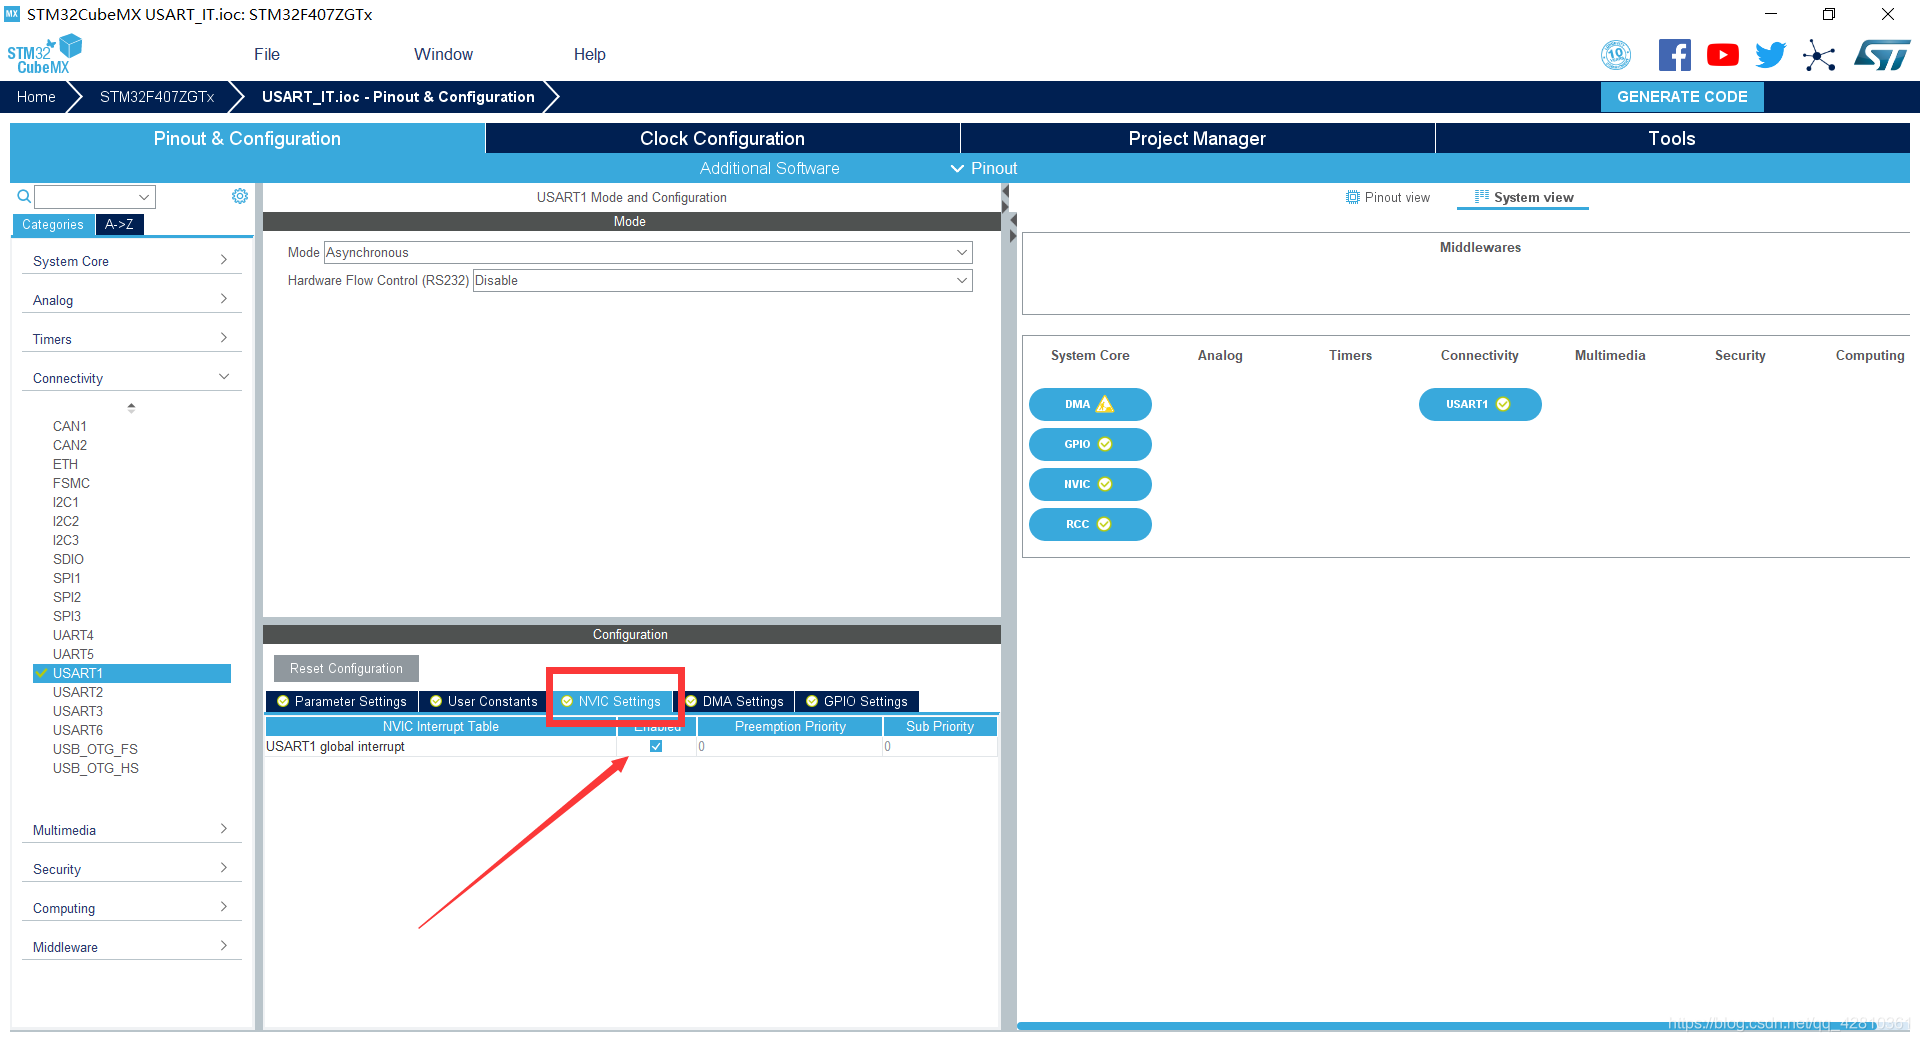The height and width of the screenshot is (1042, 1920).
Task: Open the peripheral search dropdown
Action: pyautogui.click(x=144, y=197)
